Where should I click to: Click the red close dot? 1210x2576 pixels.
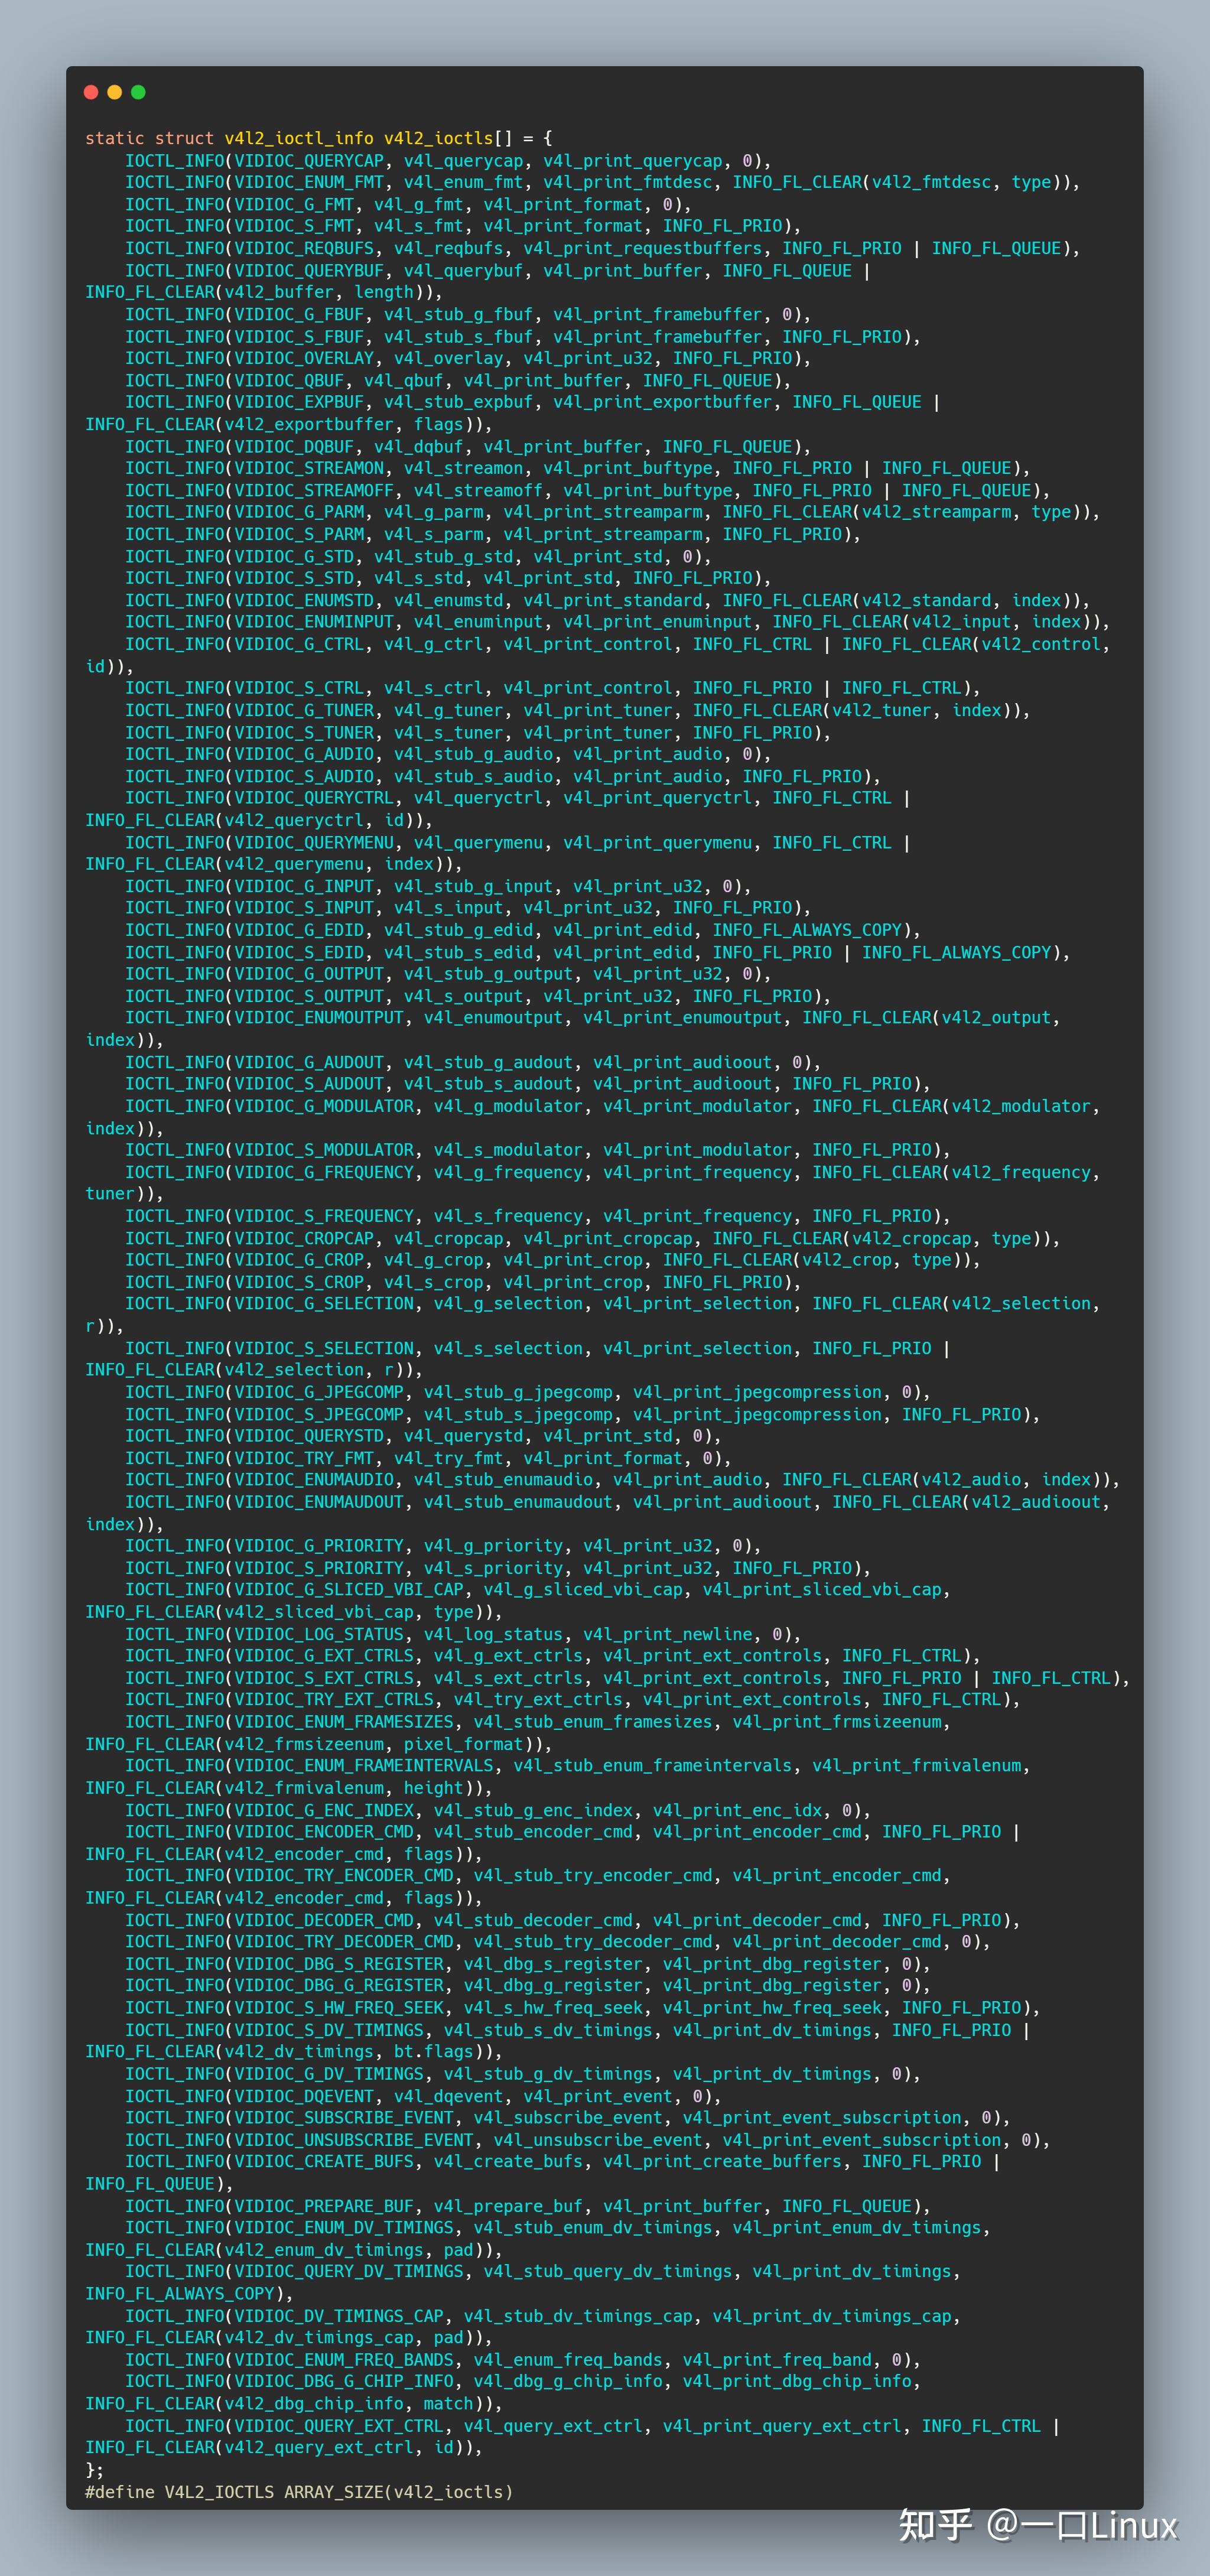point(91,92)
